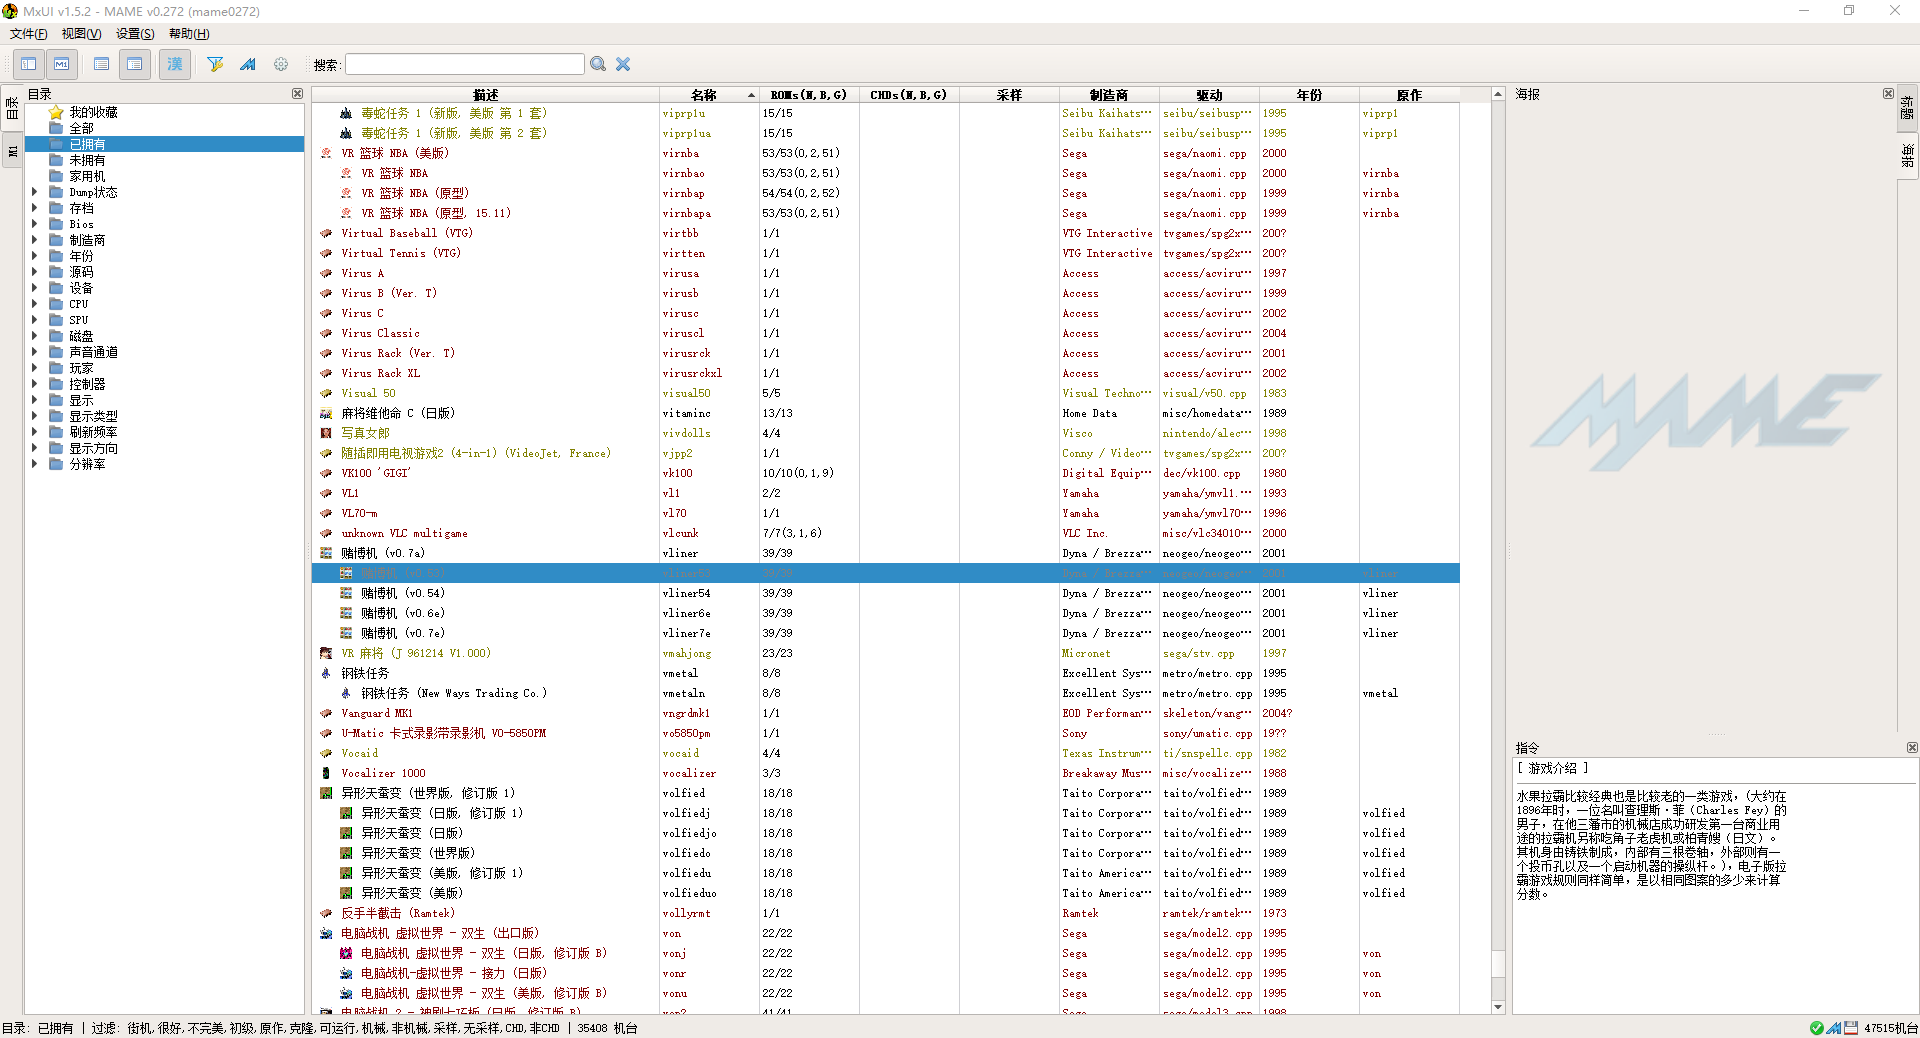Expand the 制造商 tree node
The width and height of the screenshot is (1920, 1038).
(35, 240)
